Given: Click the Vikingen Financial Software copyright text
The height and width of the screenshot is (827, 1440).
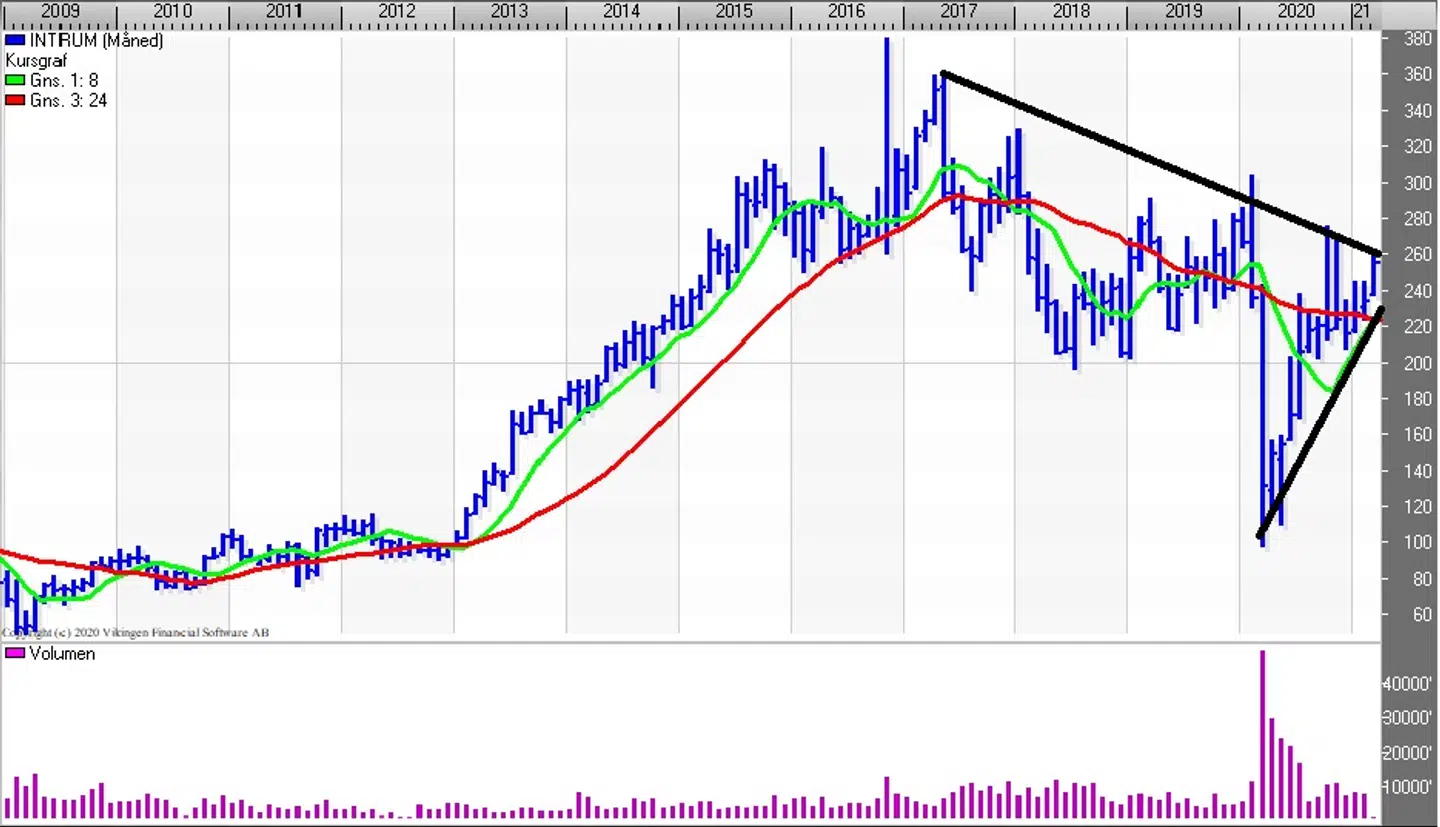Looking at the screenshot, I should [136, 632].
